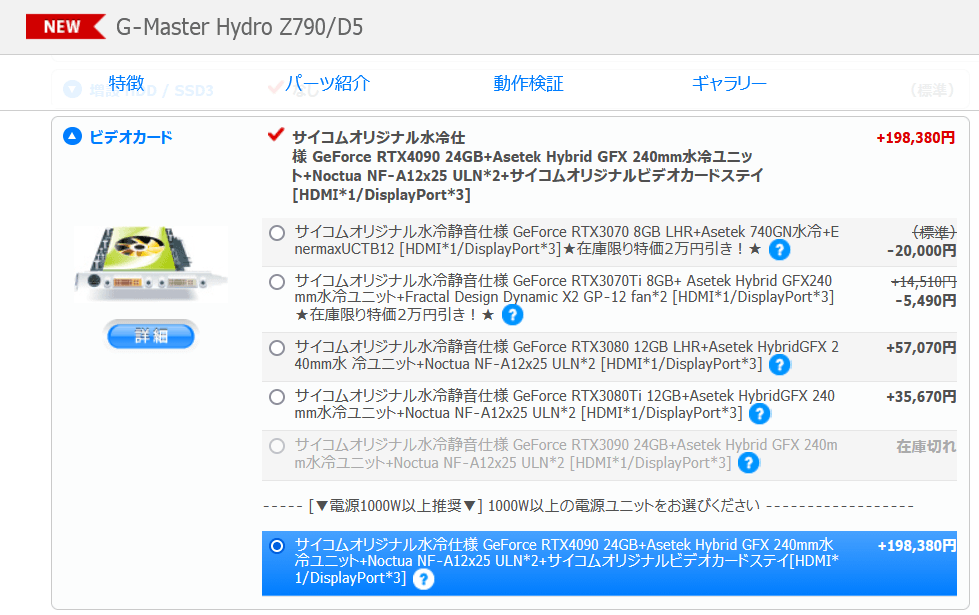This screenshot has width=979, height=615.
Task: Click the +57,070円 price
Action: coord(921,348)
